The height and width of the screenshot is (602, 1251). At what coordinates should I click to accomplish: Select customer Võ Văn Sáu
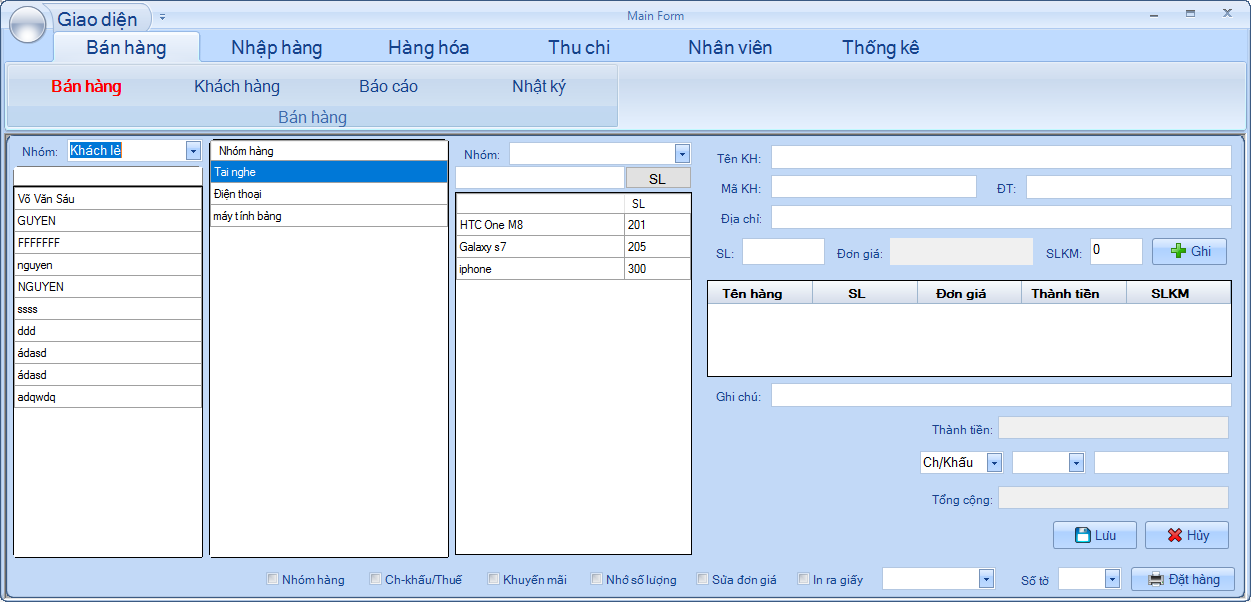pyautogui.click(x=108, y=198)
